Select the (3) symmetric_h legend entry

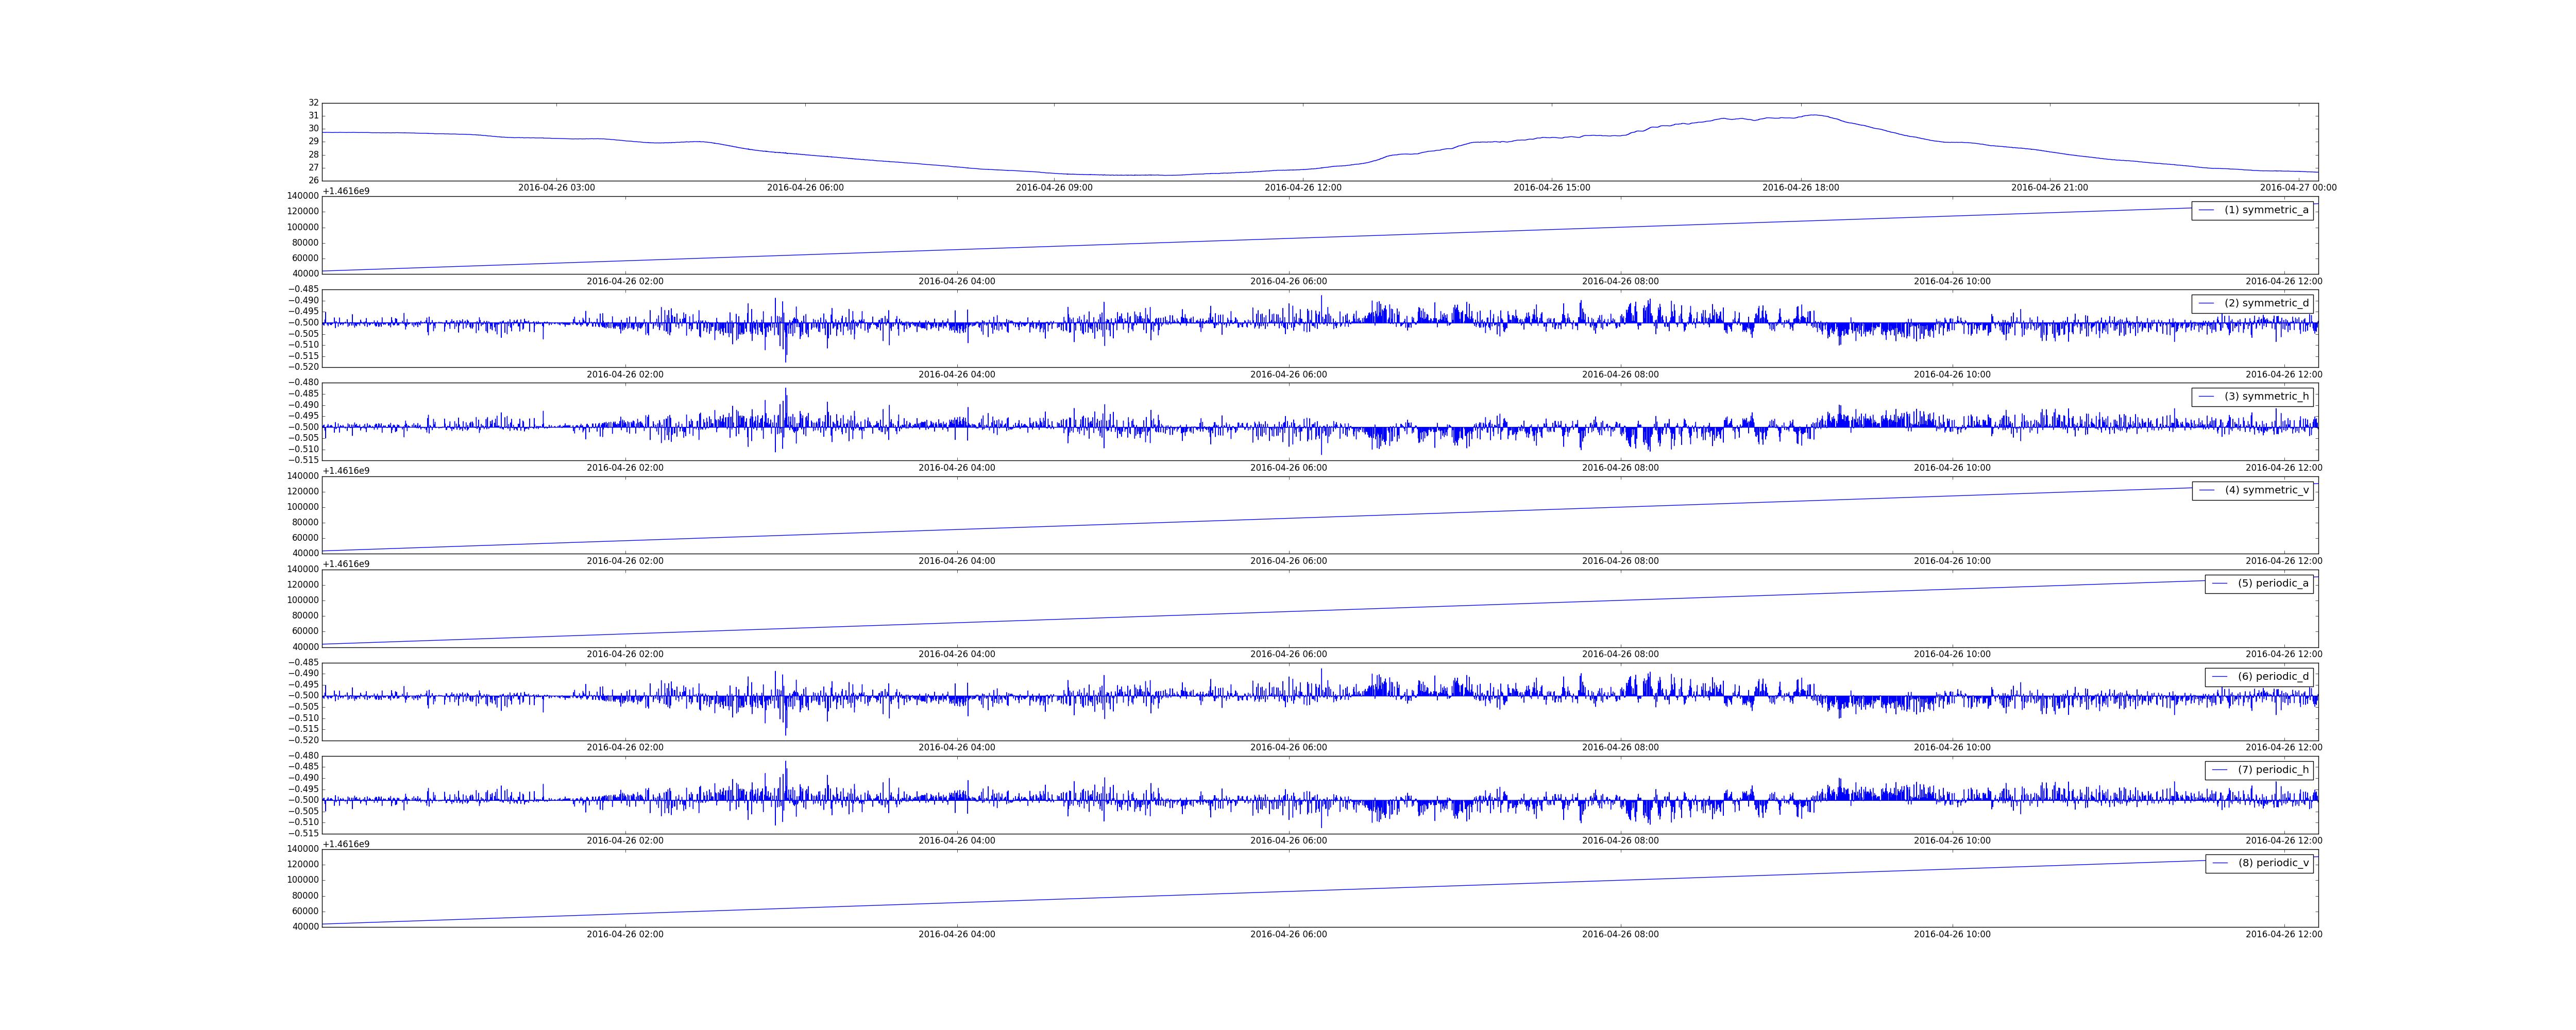tap(2266, 397)
